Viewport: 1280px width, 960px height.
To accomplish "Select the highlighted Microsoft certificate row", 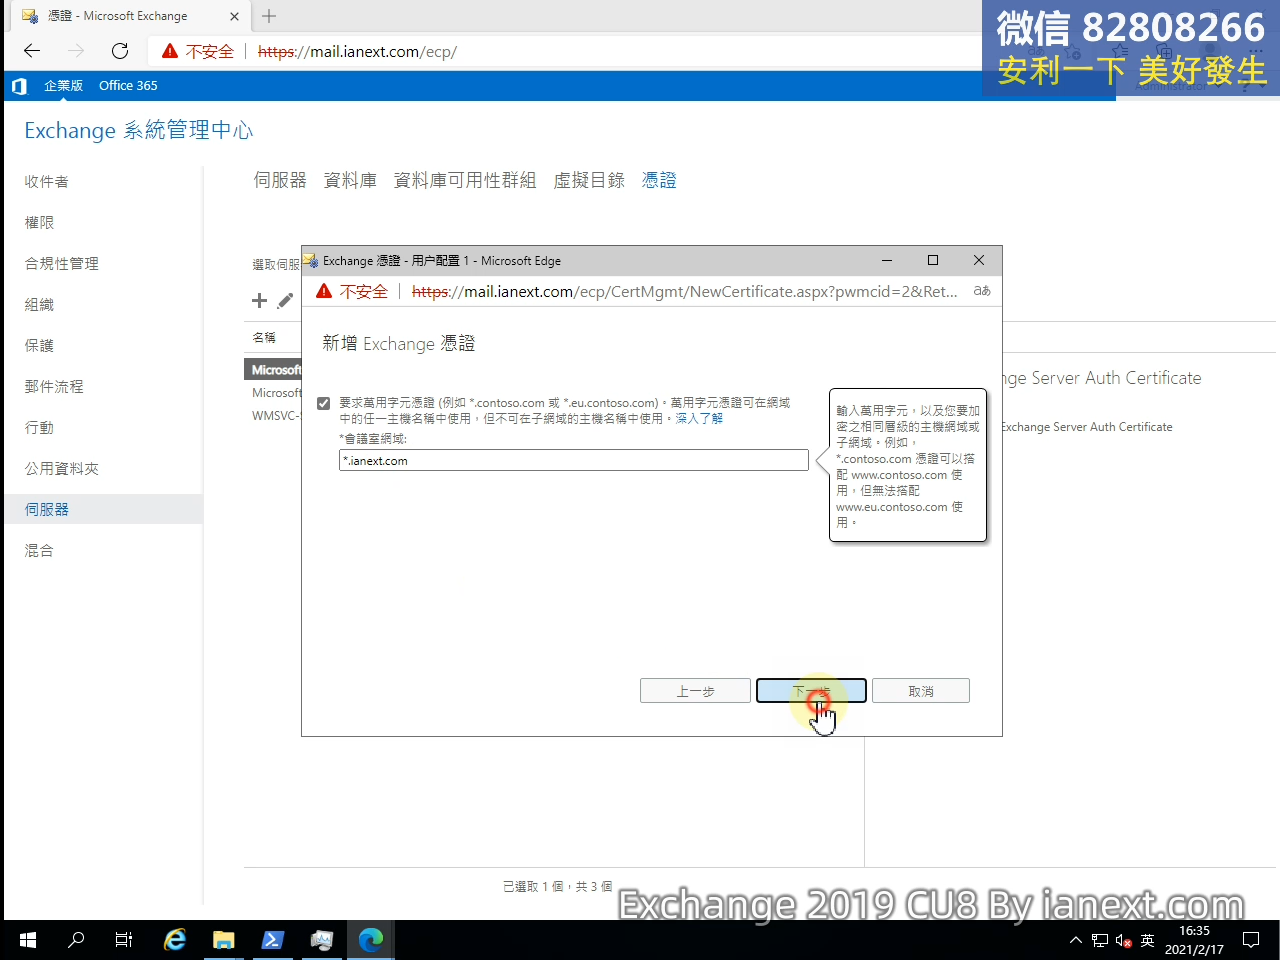I will point(275,370).
